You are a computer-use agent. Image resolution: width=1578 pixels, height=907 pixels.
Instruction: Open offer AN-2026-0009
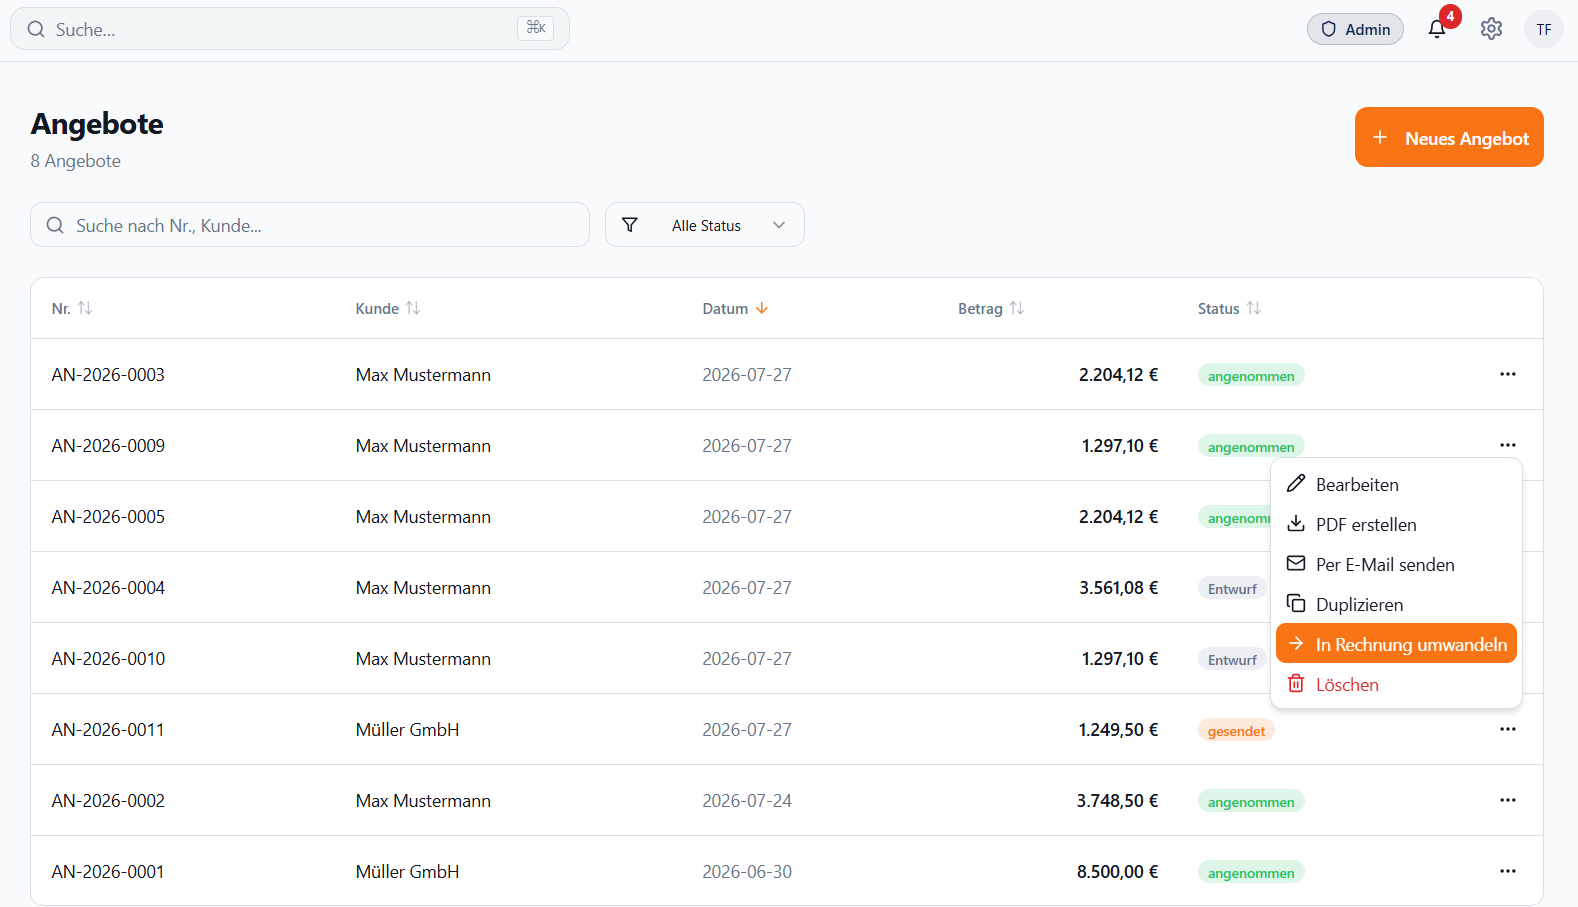[108, 446]
